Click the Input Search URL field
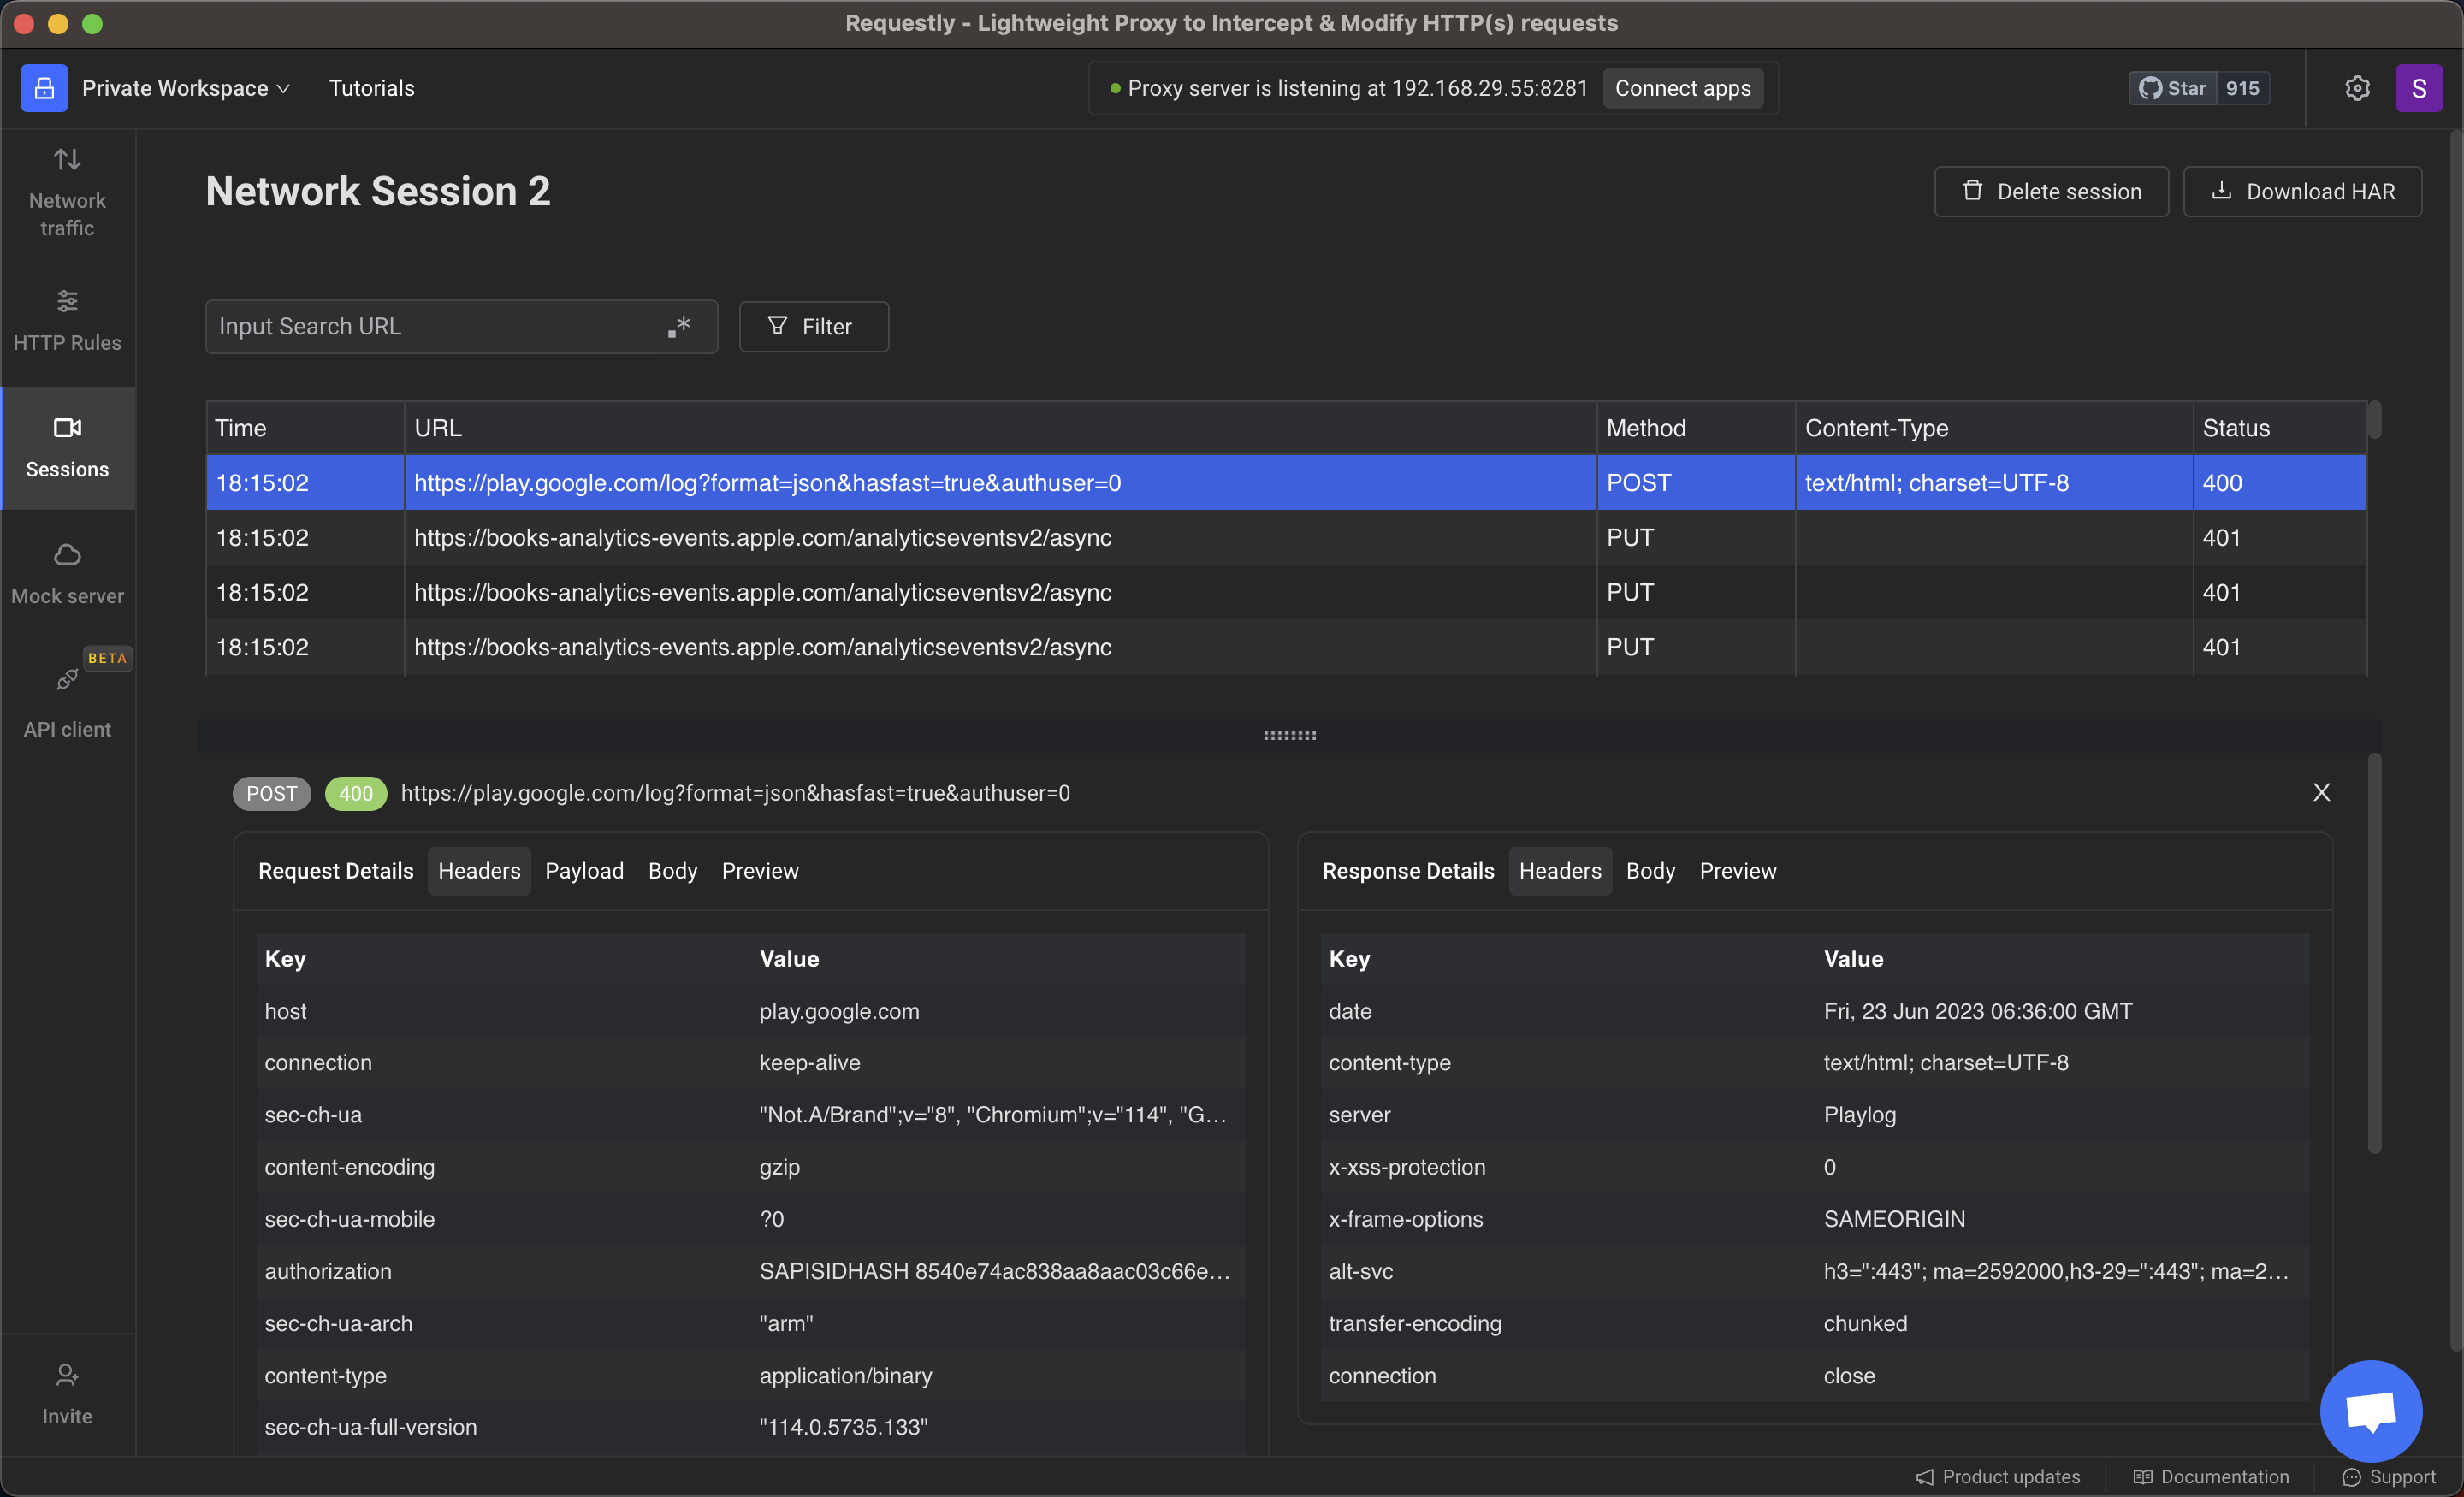 [x=461, y=326]
